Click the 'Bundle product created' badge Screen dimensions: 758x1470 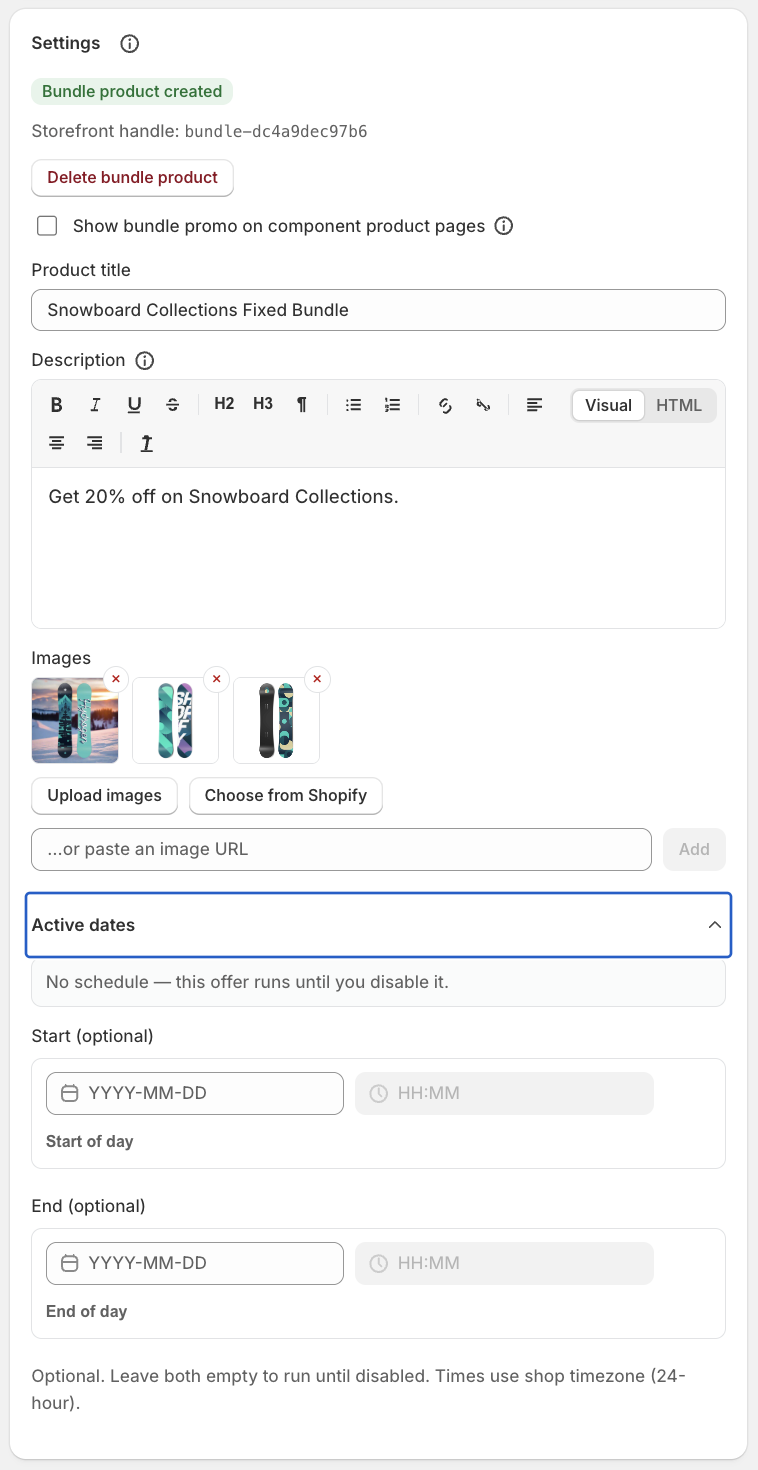click(x=132, y=91)
